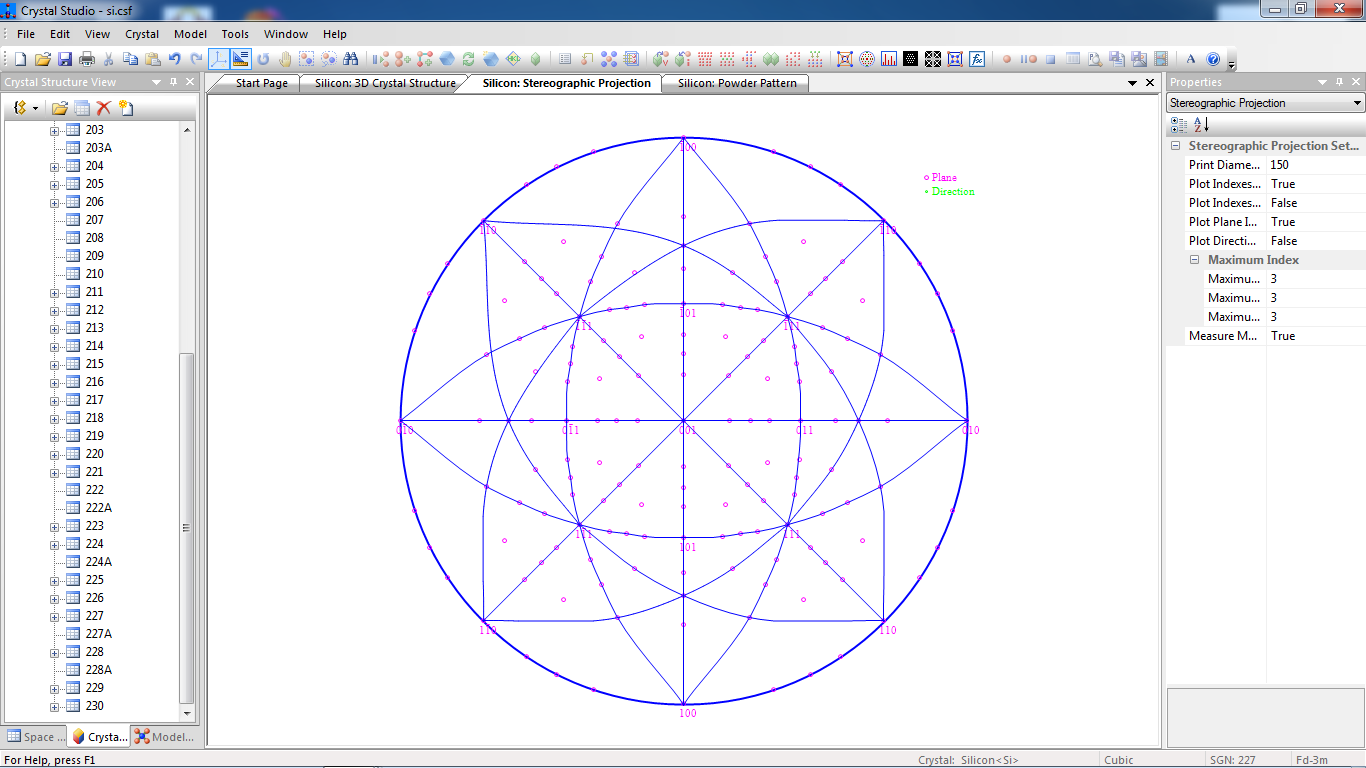This screenshot has height=768, width=1366.
Task: Click the stereographic projection circle icon
Action: (867, 59)
